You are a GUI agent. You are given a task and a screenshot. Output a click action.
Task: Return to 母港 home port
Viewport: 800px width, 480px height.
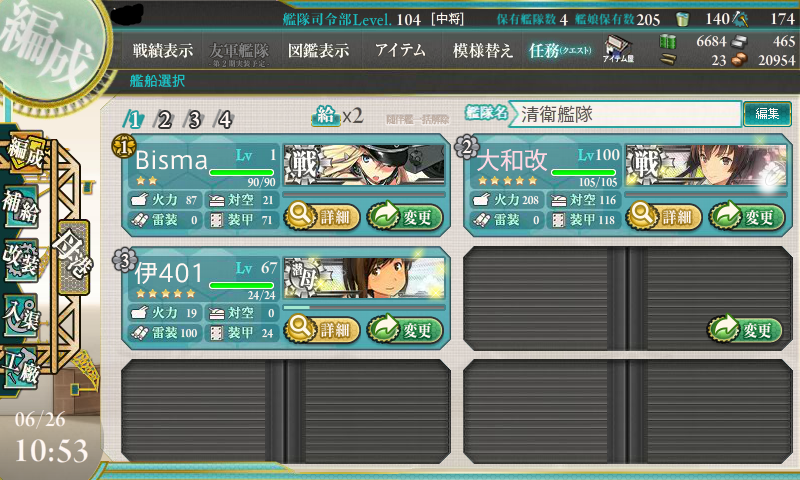[74, 258]
